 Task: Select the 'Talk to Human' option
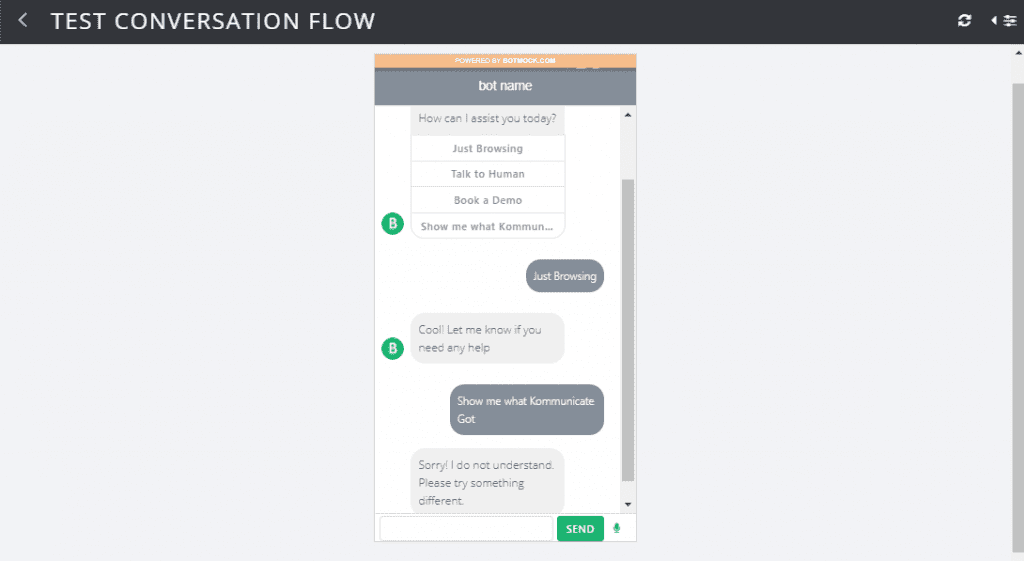point(488,174)
